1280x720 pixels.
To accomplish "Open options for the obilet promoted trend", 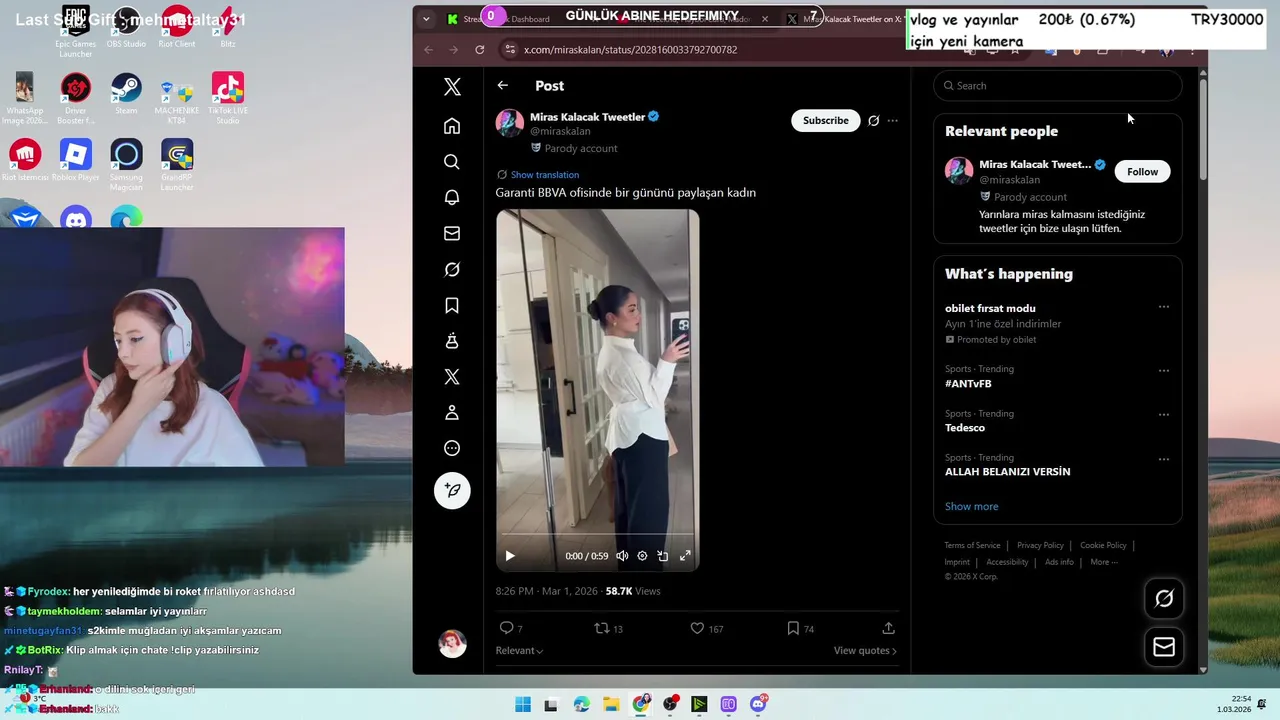I will 1164,307.
